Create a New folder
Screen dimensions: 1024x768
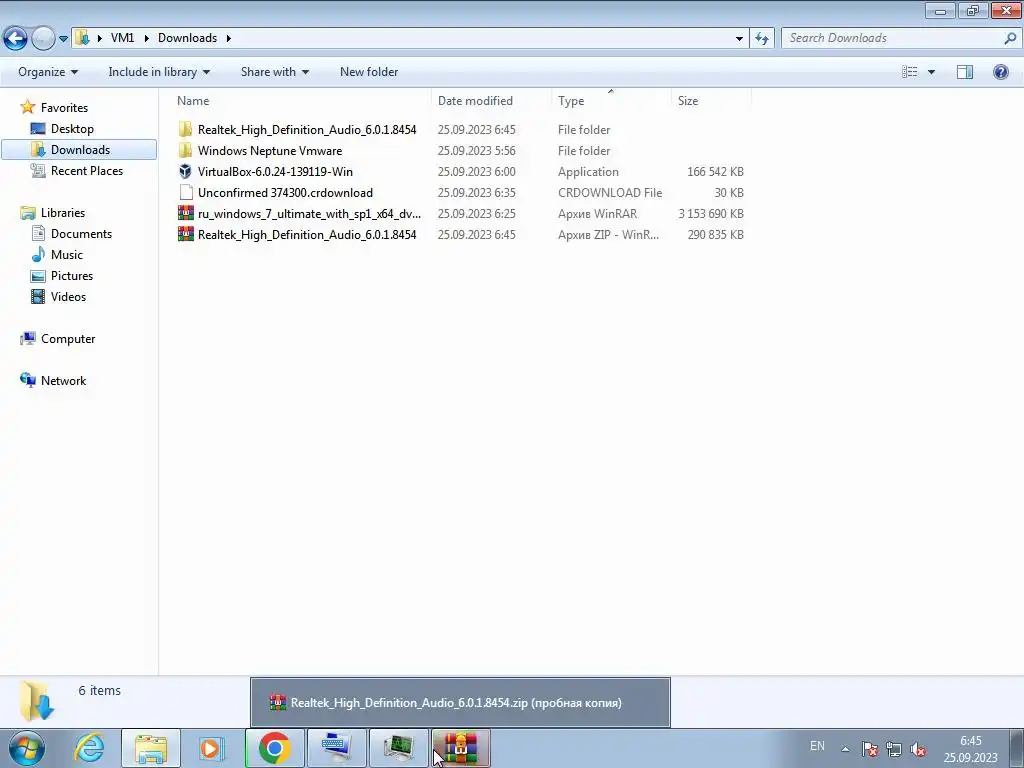(x=369, y=72)
